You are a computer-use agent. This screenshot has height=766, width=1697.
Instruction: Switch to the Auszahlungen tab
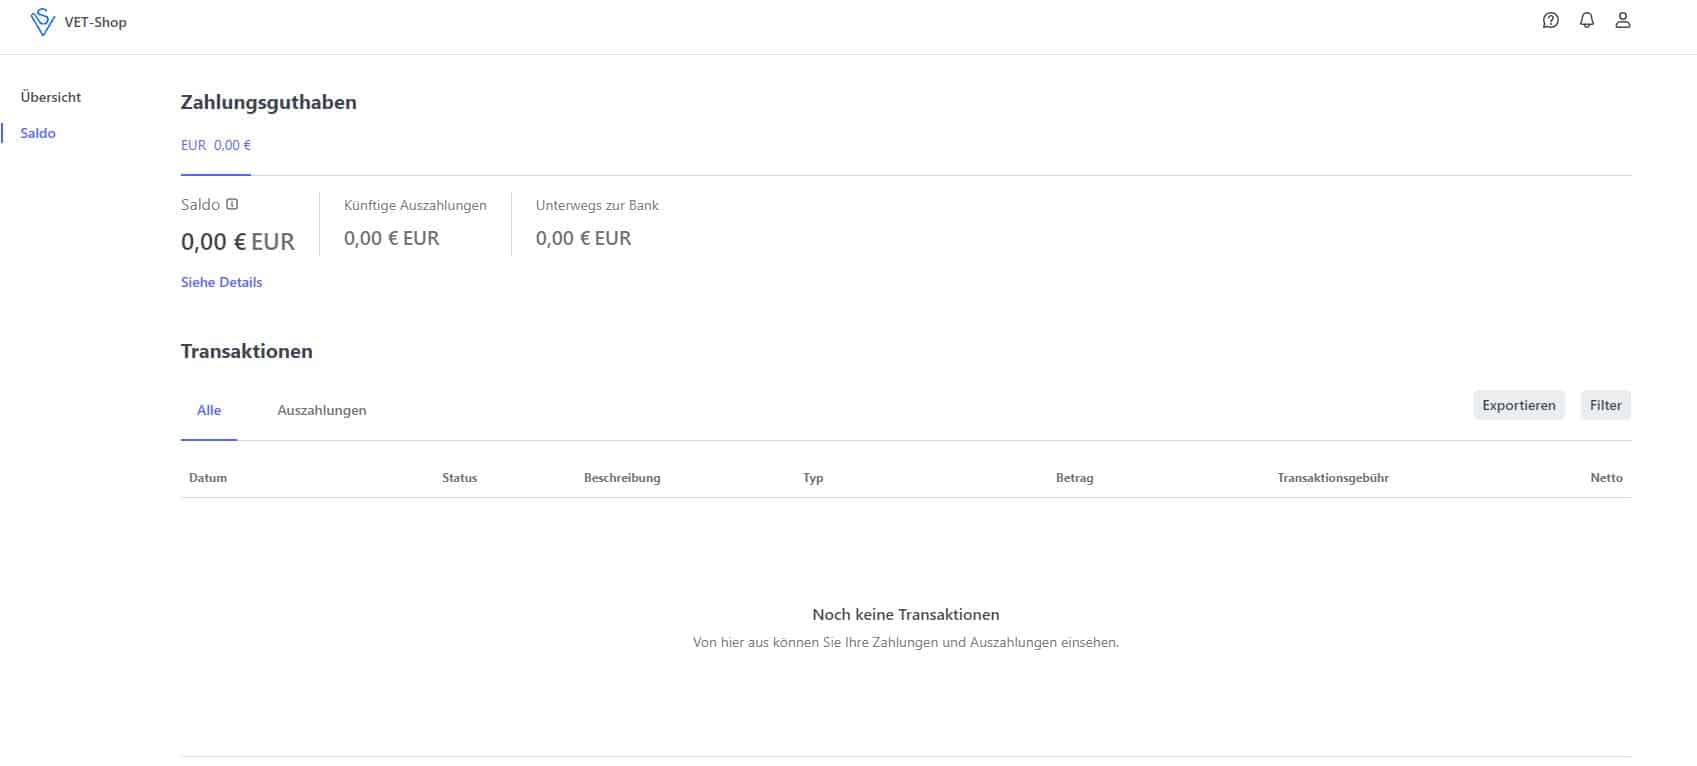click(322, 410)
